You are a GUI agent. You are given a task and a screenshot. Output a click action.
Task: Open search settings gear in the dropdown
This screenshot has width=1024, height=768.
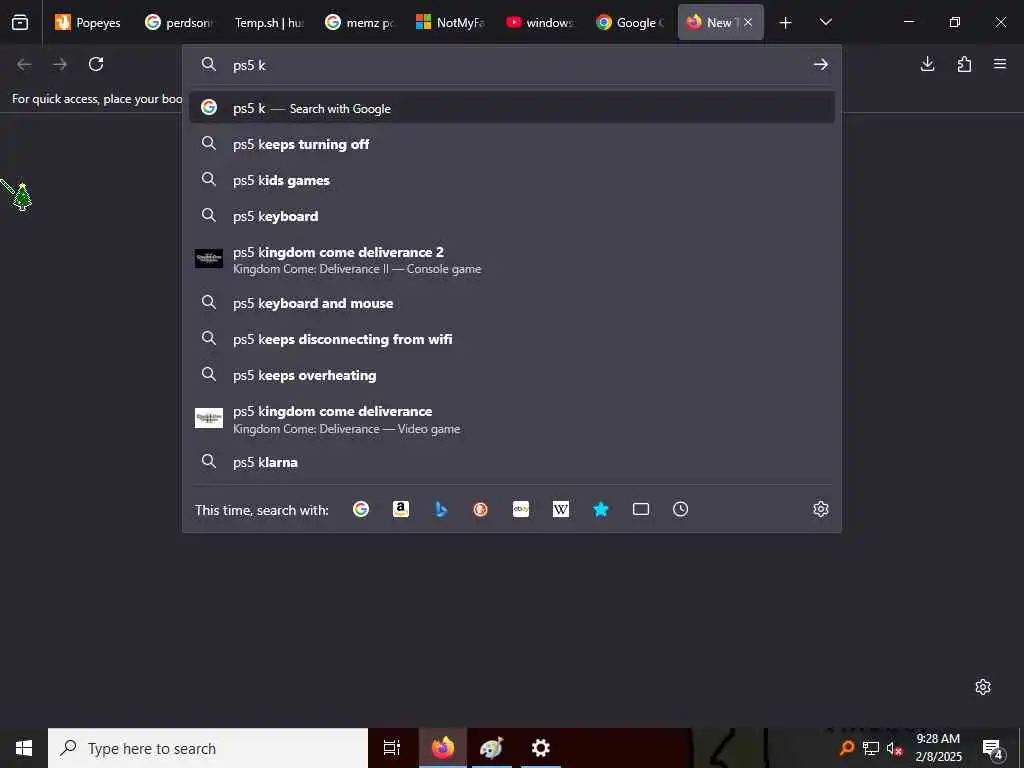point(821,509)
